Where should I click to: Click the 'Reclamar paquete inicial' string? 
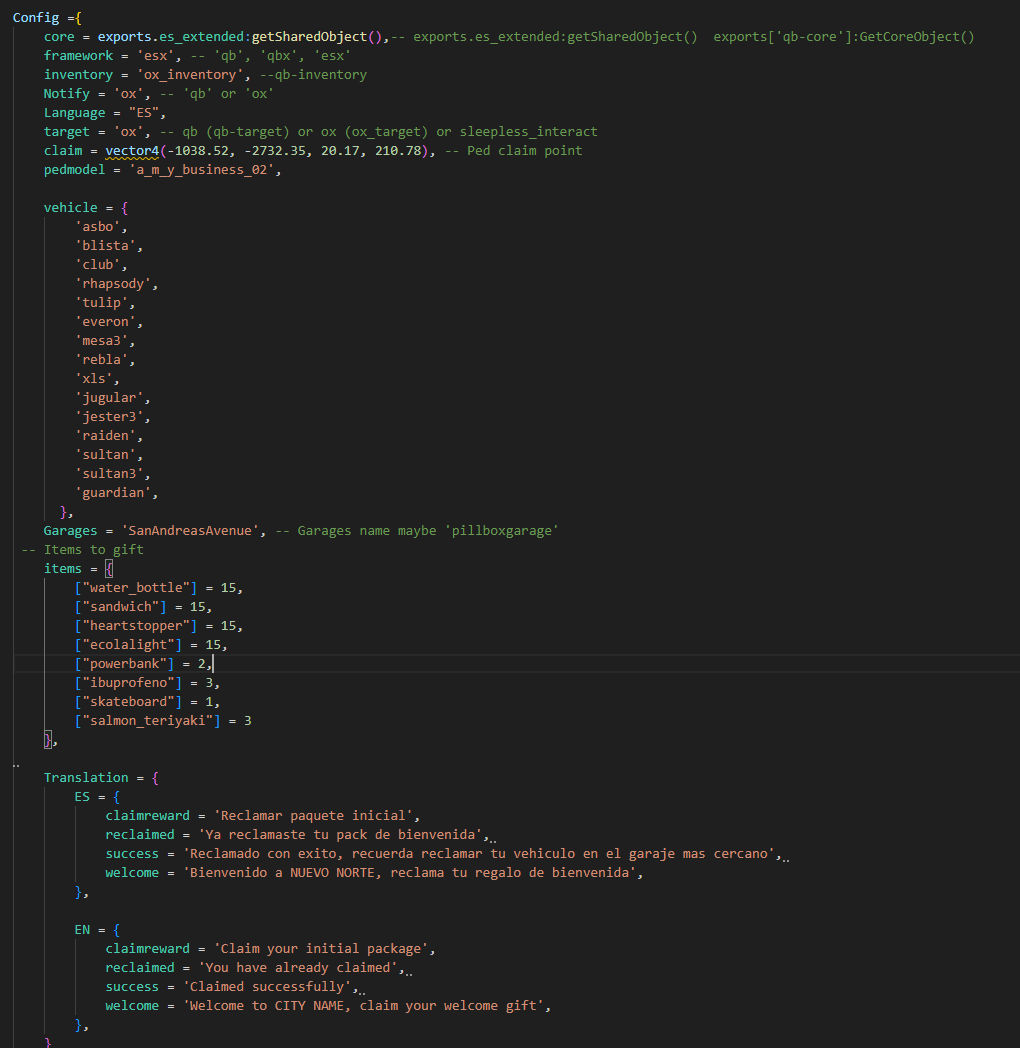313,816
